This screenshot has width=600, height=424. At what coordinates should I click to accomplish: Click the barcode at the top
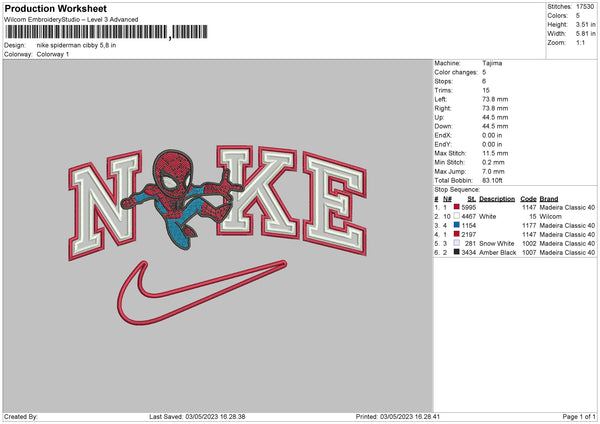[x=107, y=32]
